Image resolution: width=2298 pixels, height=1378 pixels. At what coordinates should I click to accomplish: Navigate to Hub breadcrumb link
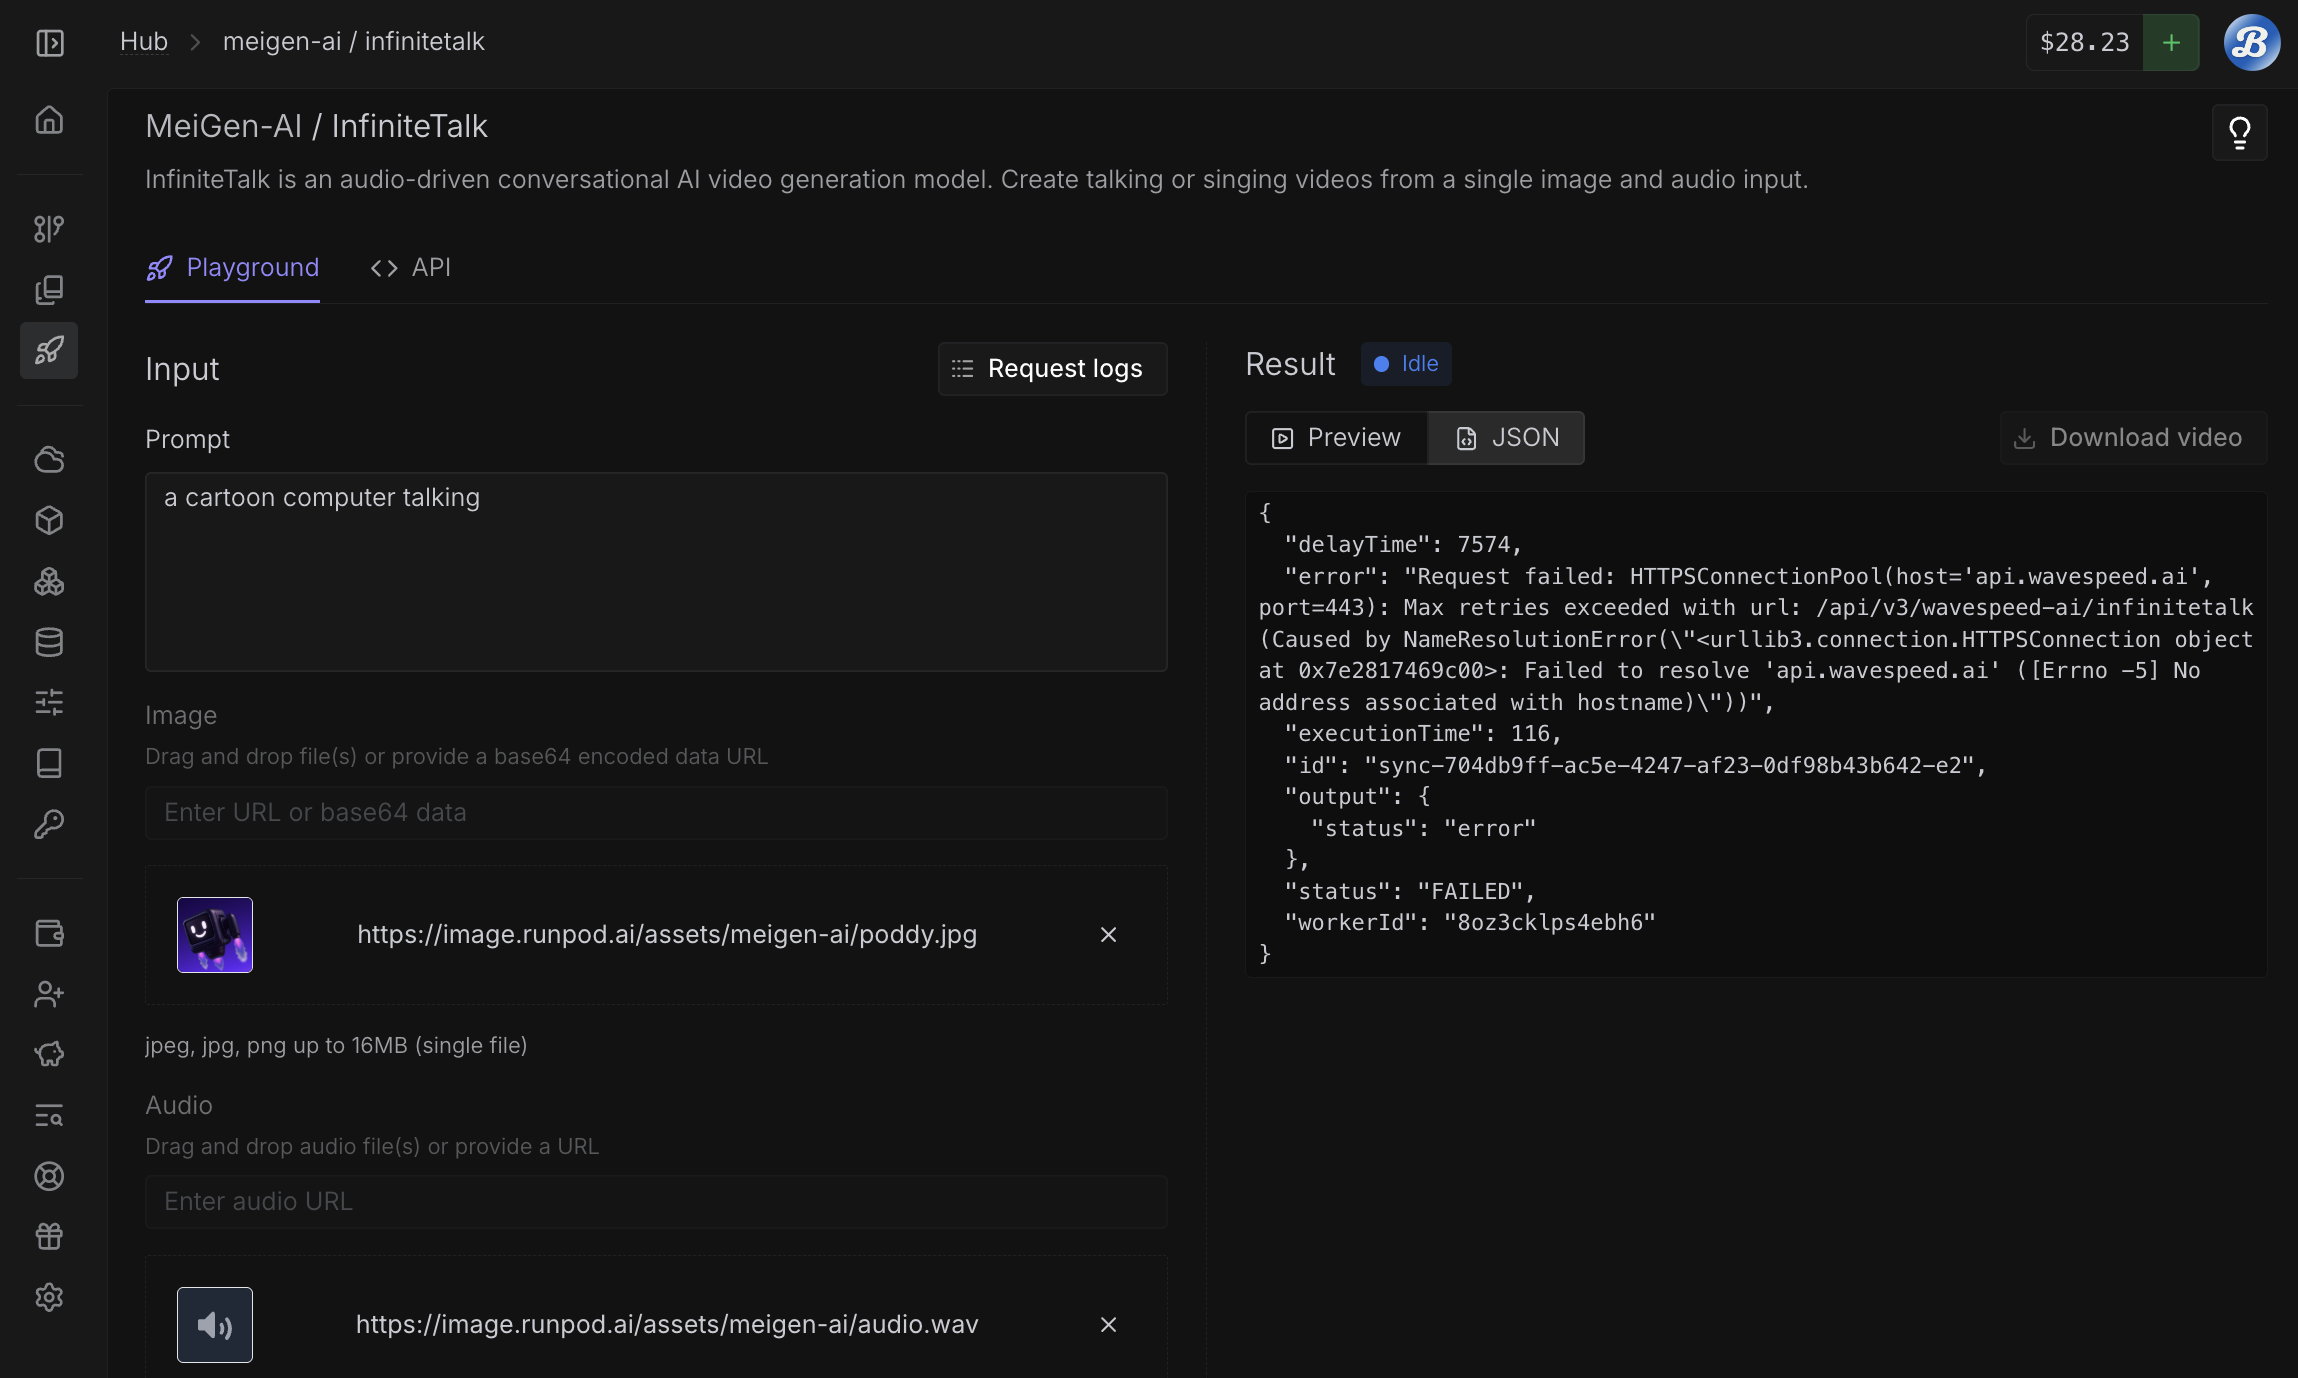coord(144,42)
